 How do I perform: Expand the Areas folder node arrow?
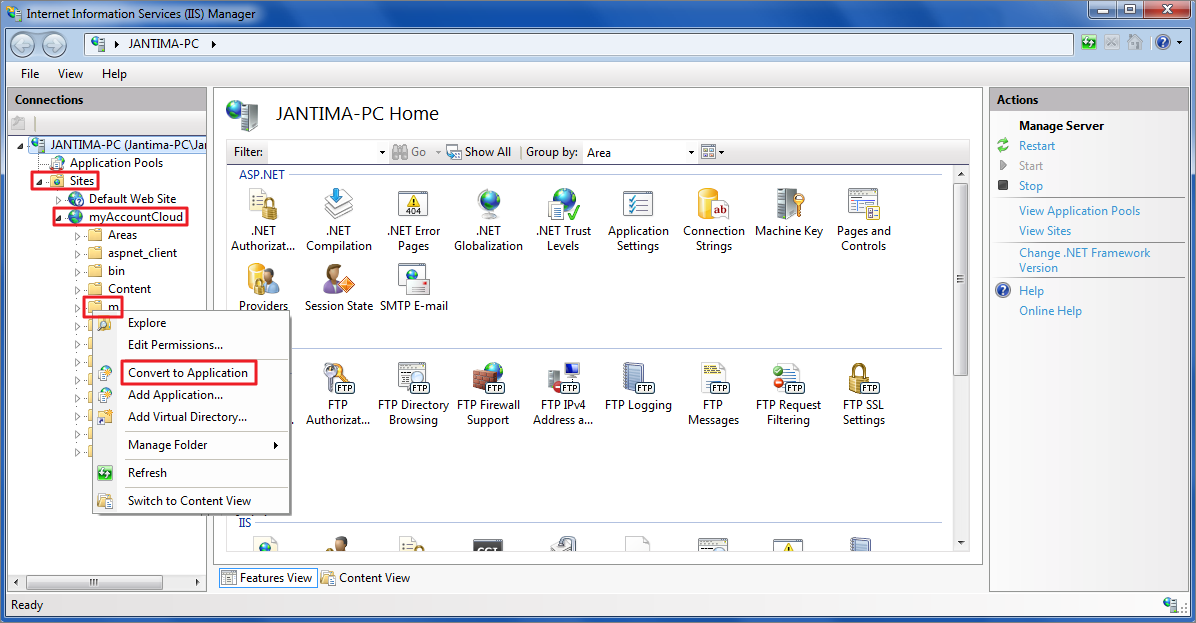coord(77,236)
